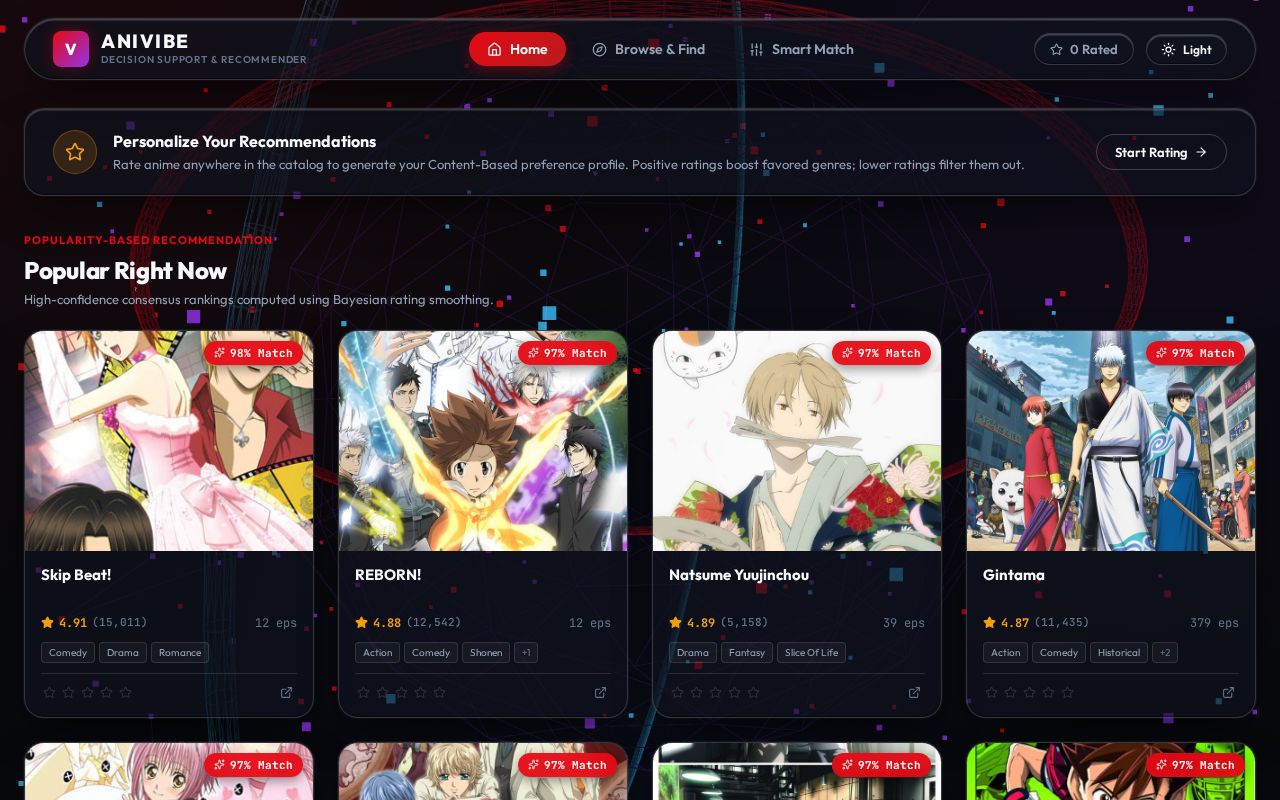This screenshot has height=800, width=1280.
Task: Click the 0 Rated button
Action: (x=1084, y=49)
